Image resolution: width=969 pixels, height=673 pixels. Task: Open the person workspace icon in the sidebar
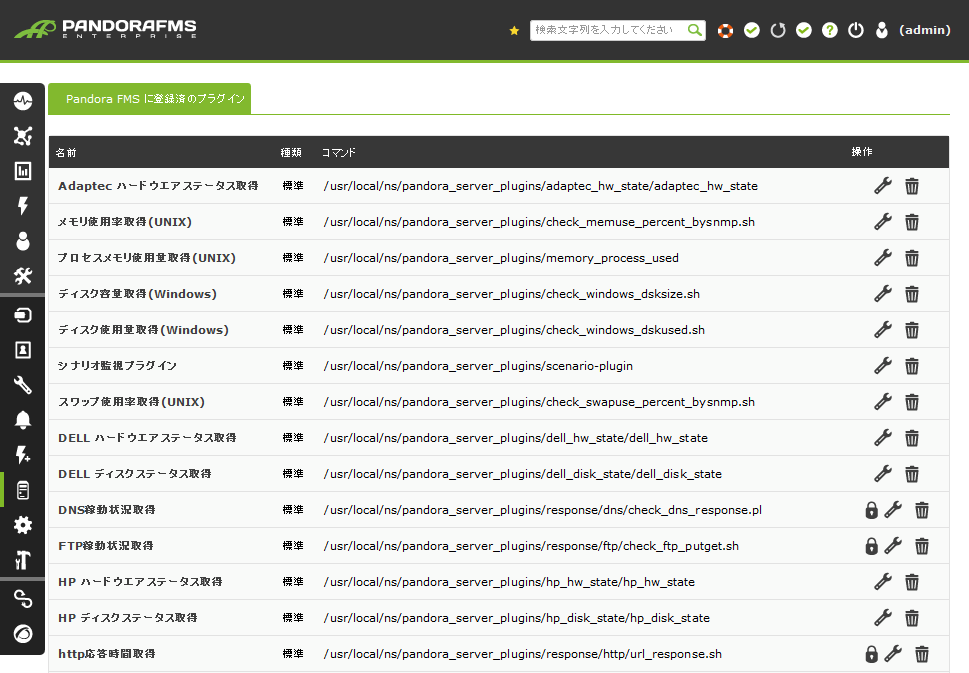(23, 241)
